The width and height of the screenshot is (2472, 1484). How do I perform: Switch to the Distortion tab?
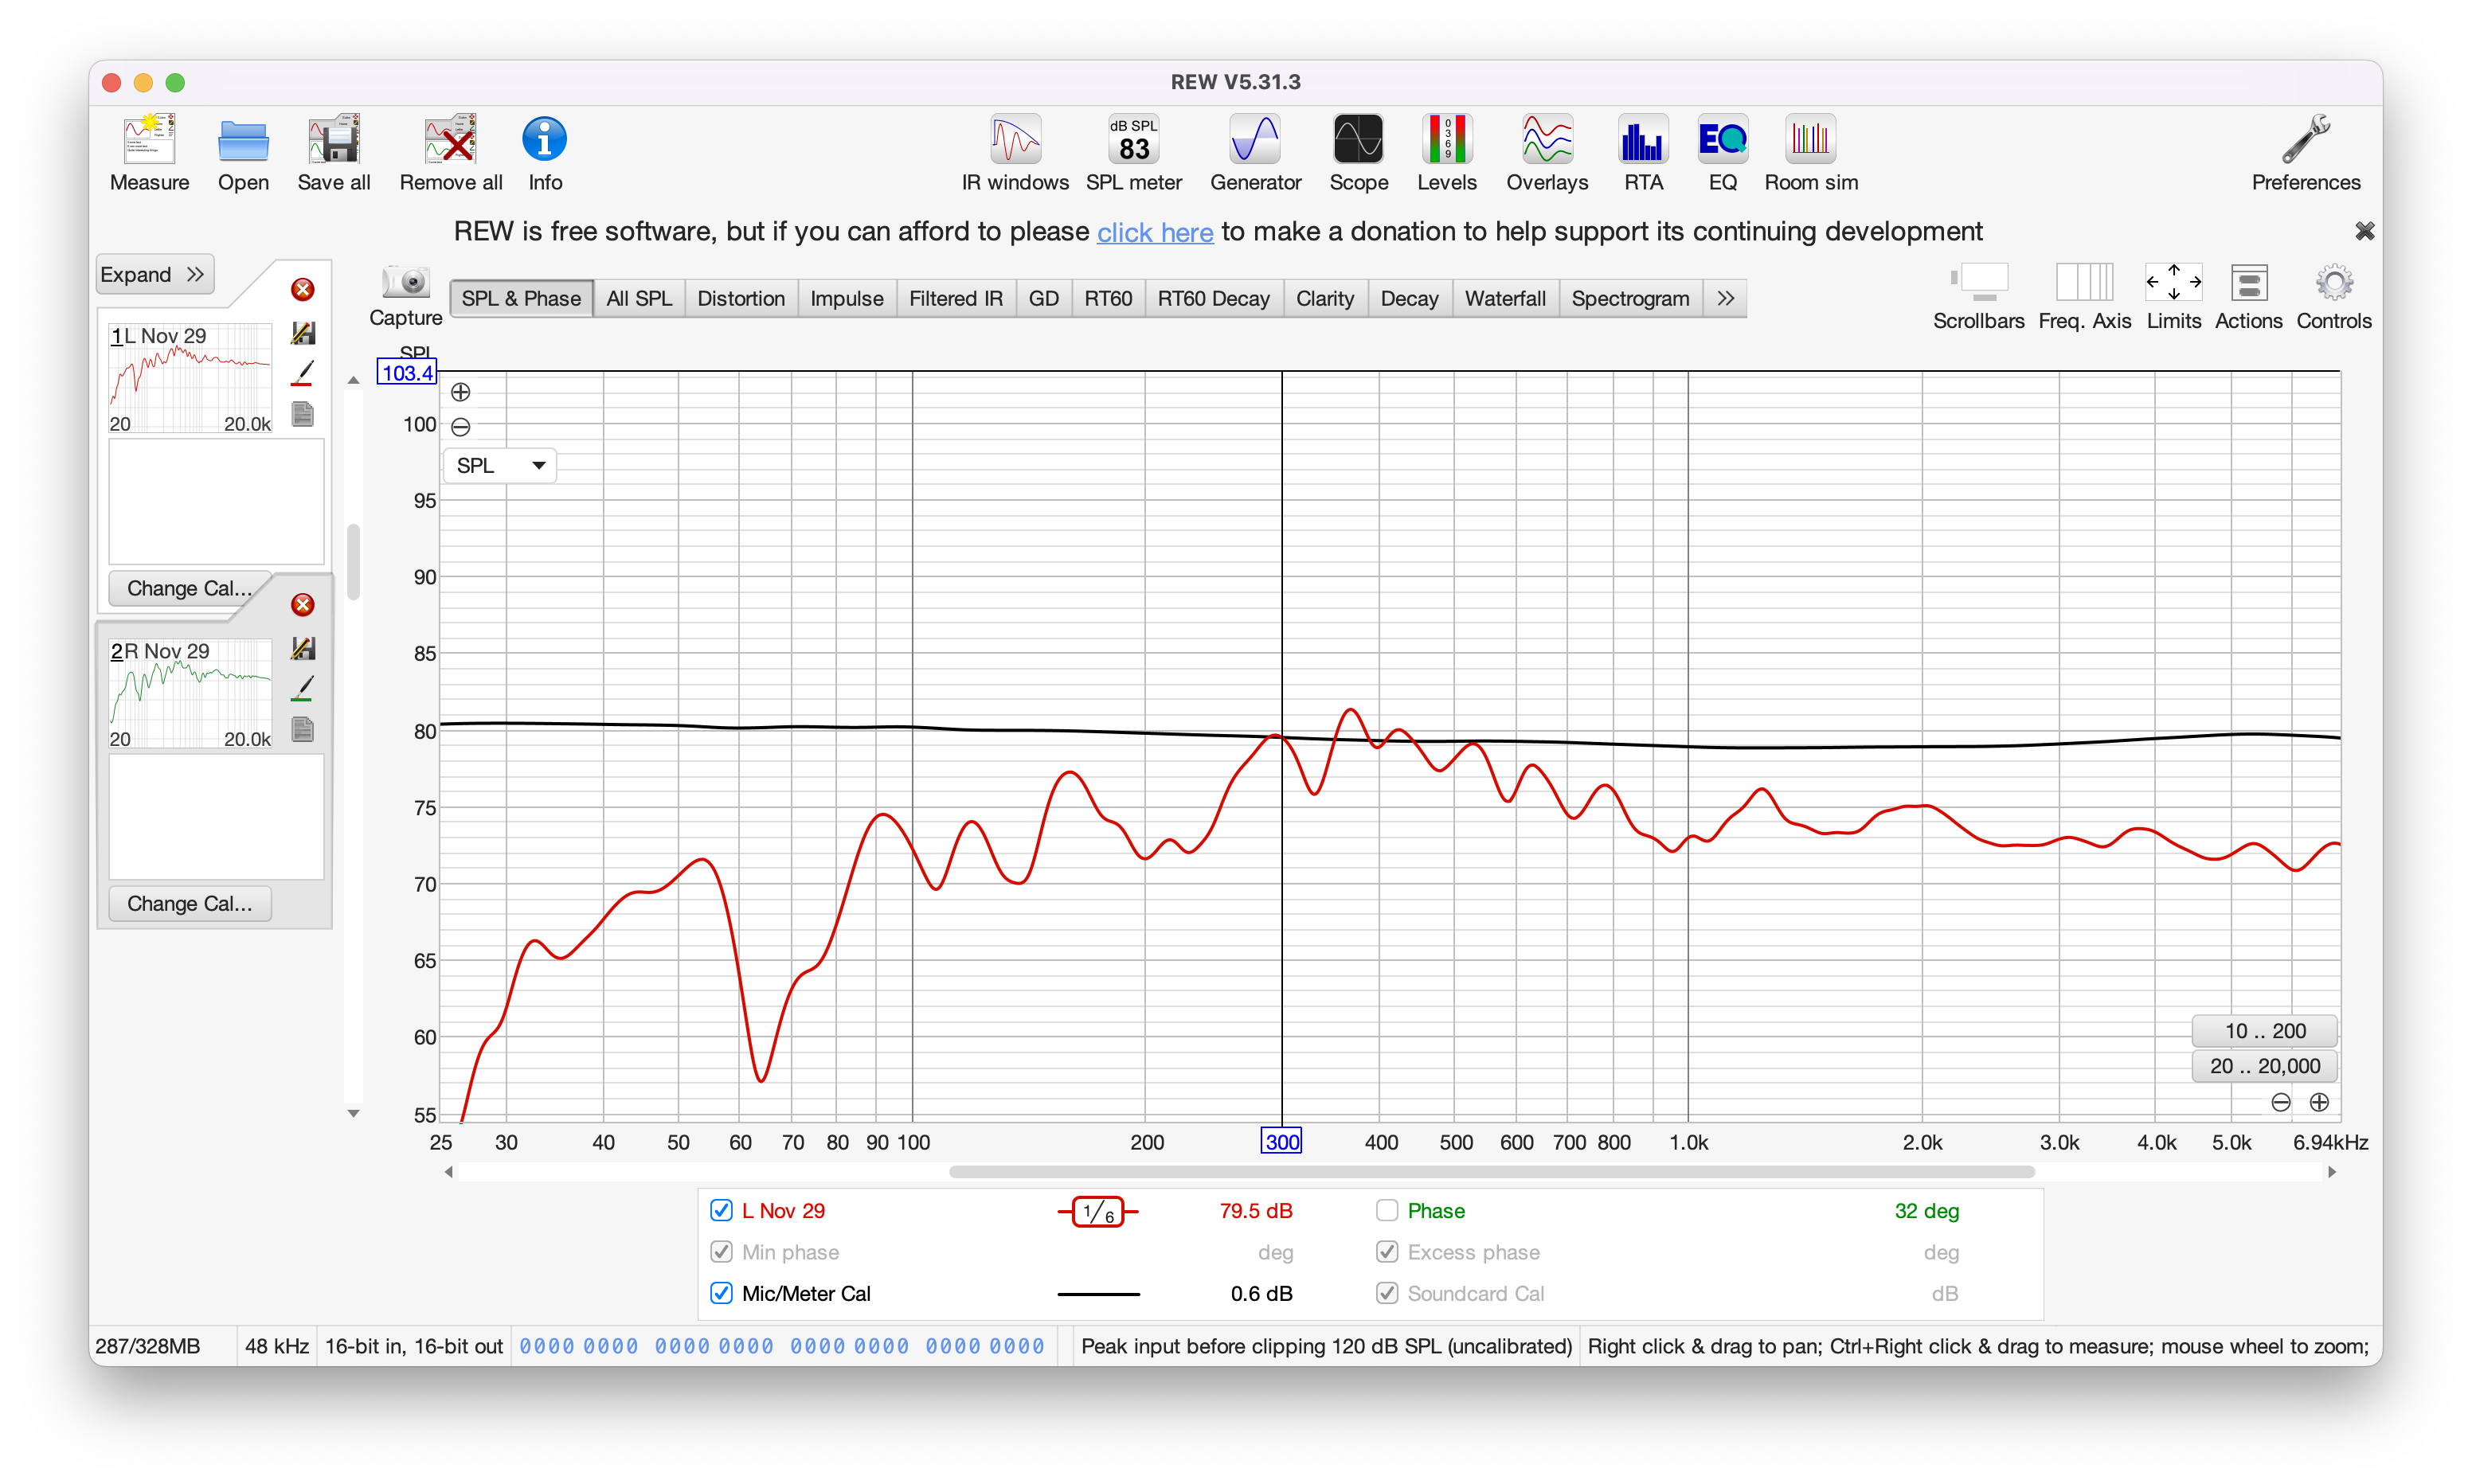tap(740, 298)
